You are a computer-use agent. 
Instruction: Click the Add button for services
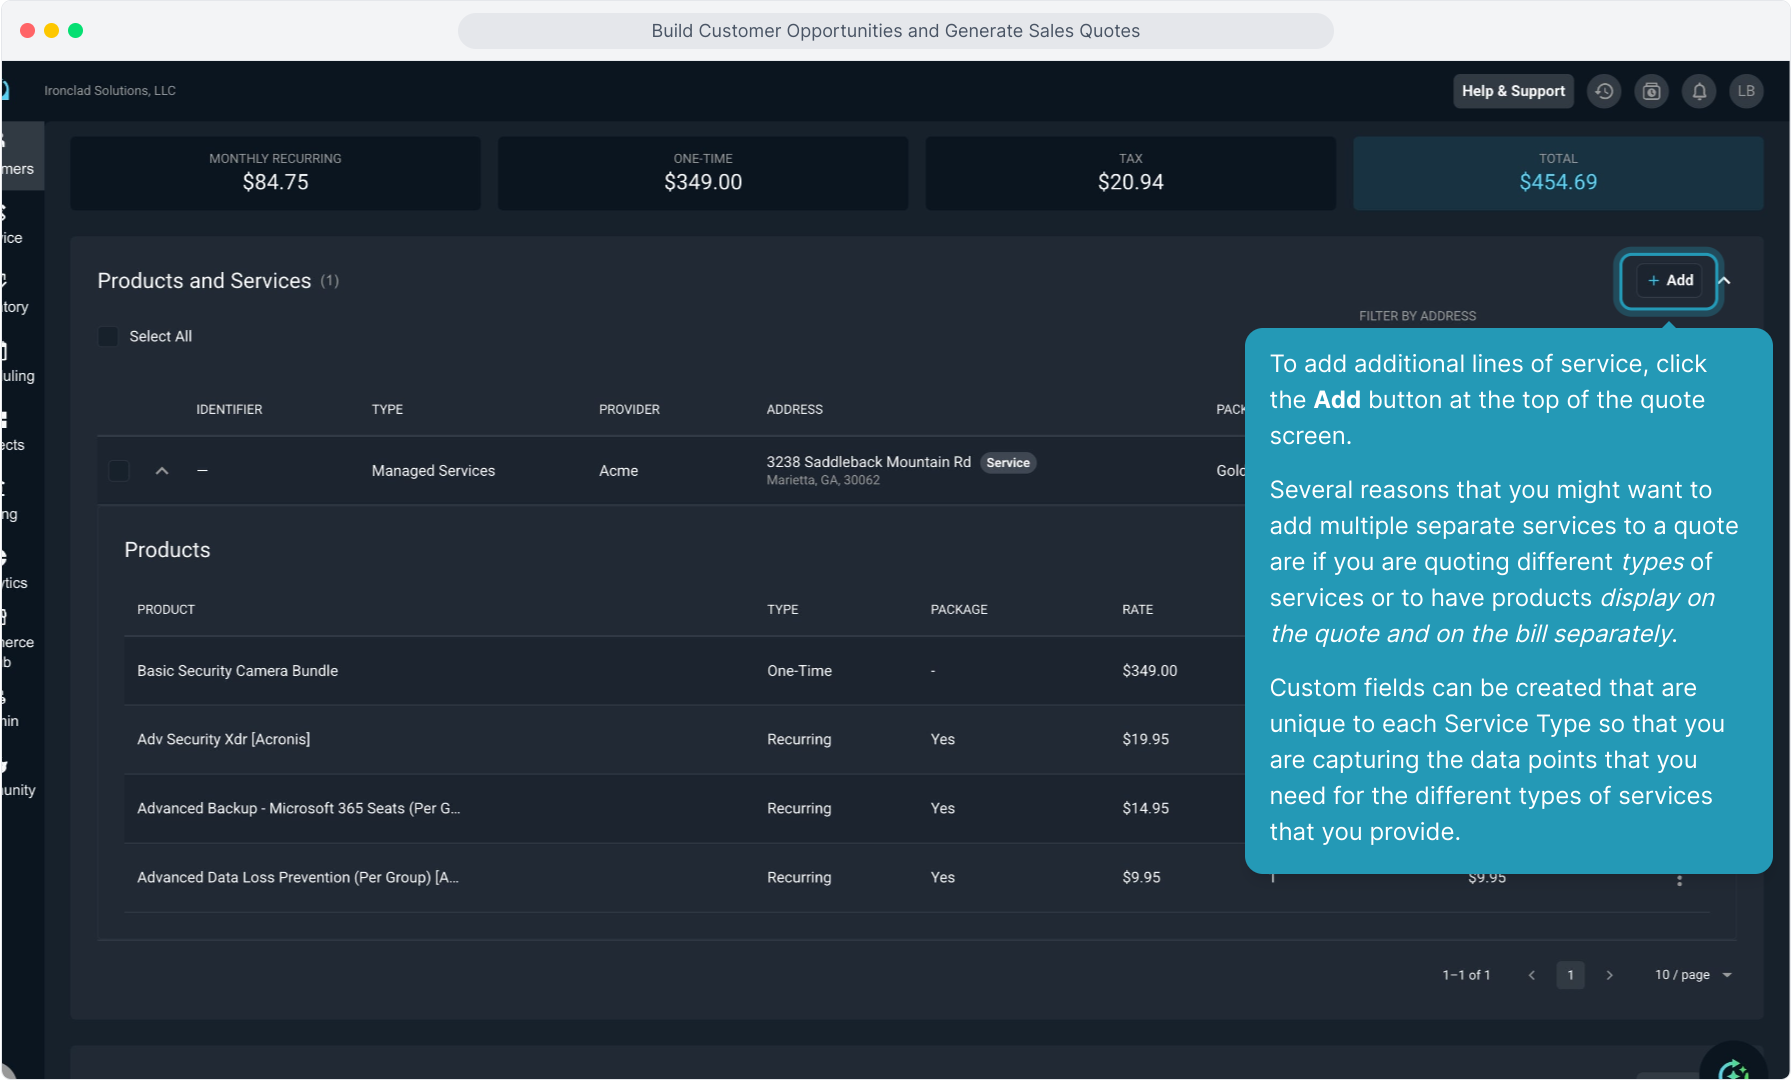click(x=1670, y=281)
